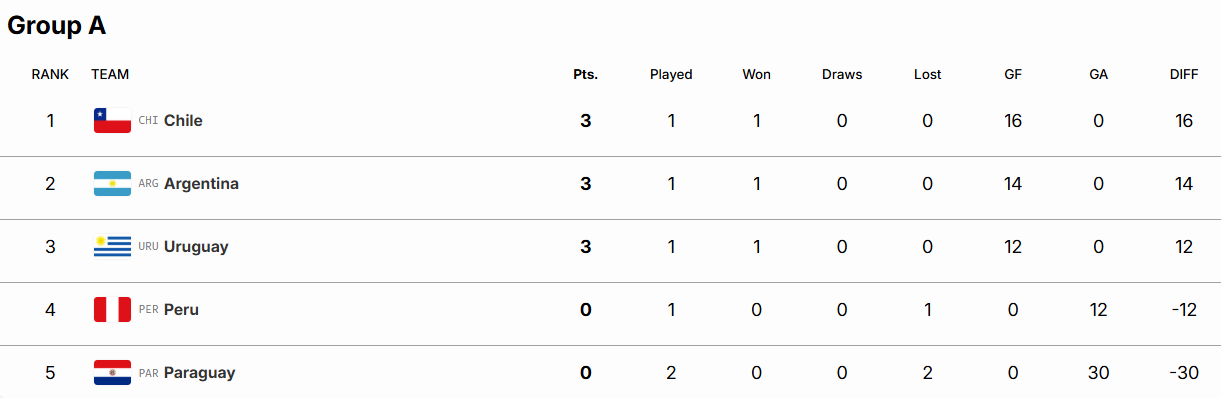Select the Won column header
The height and width of the screenshot is (398, 1221).
[x=756, y=74]
